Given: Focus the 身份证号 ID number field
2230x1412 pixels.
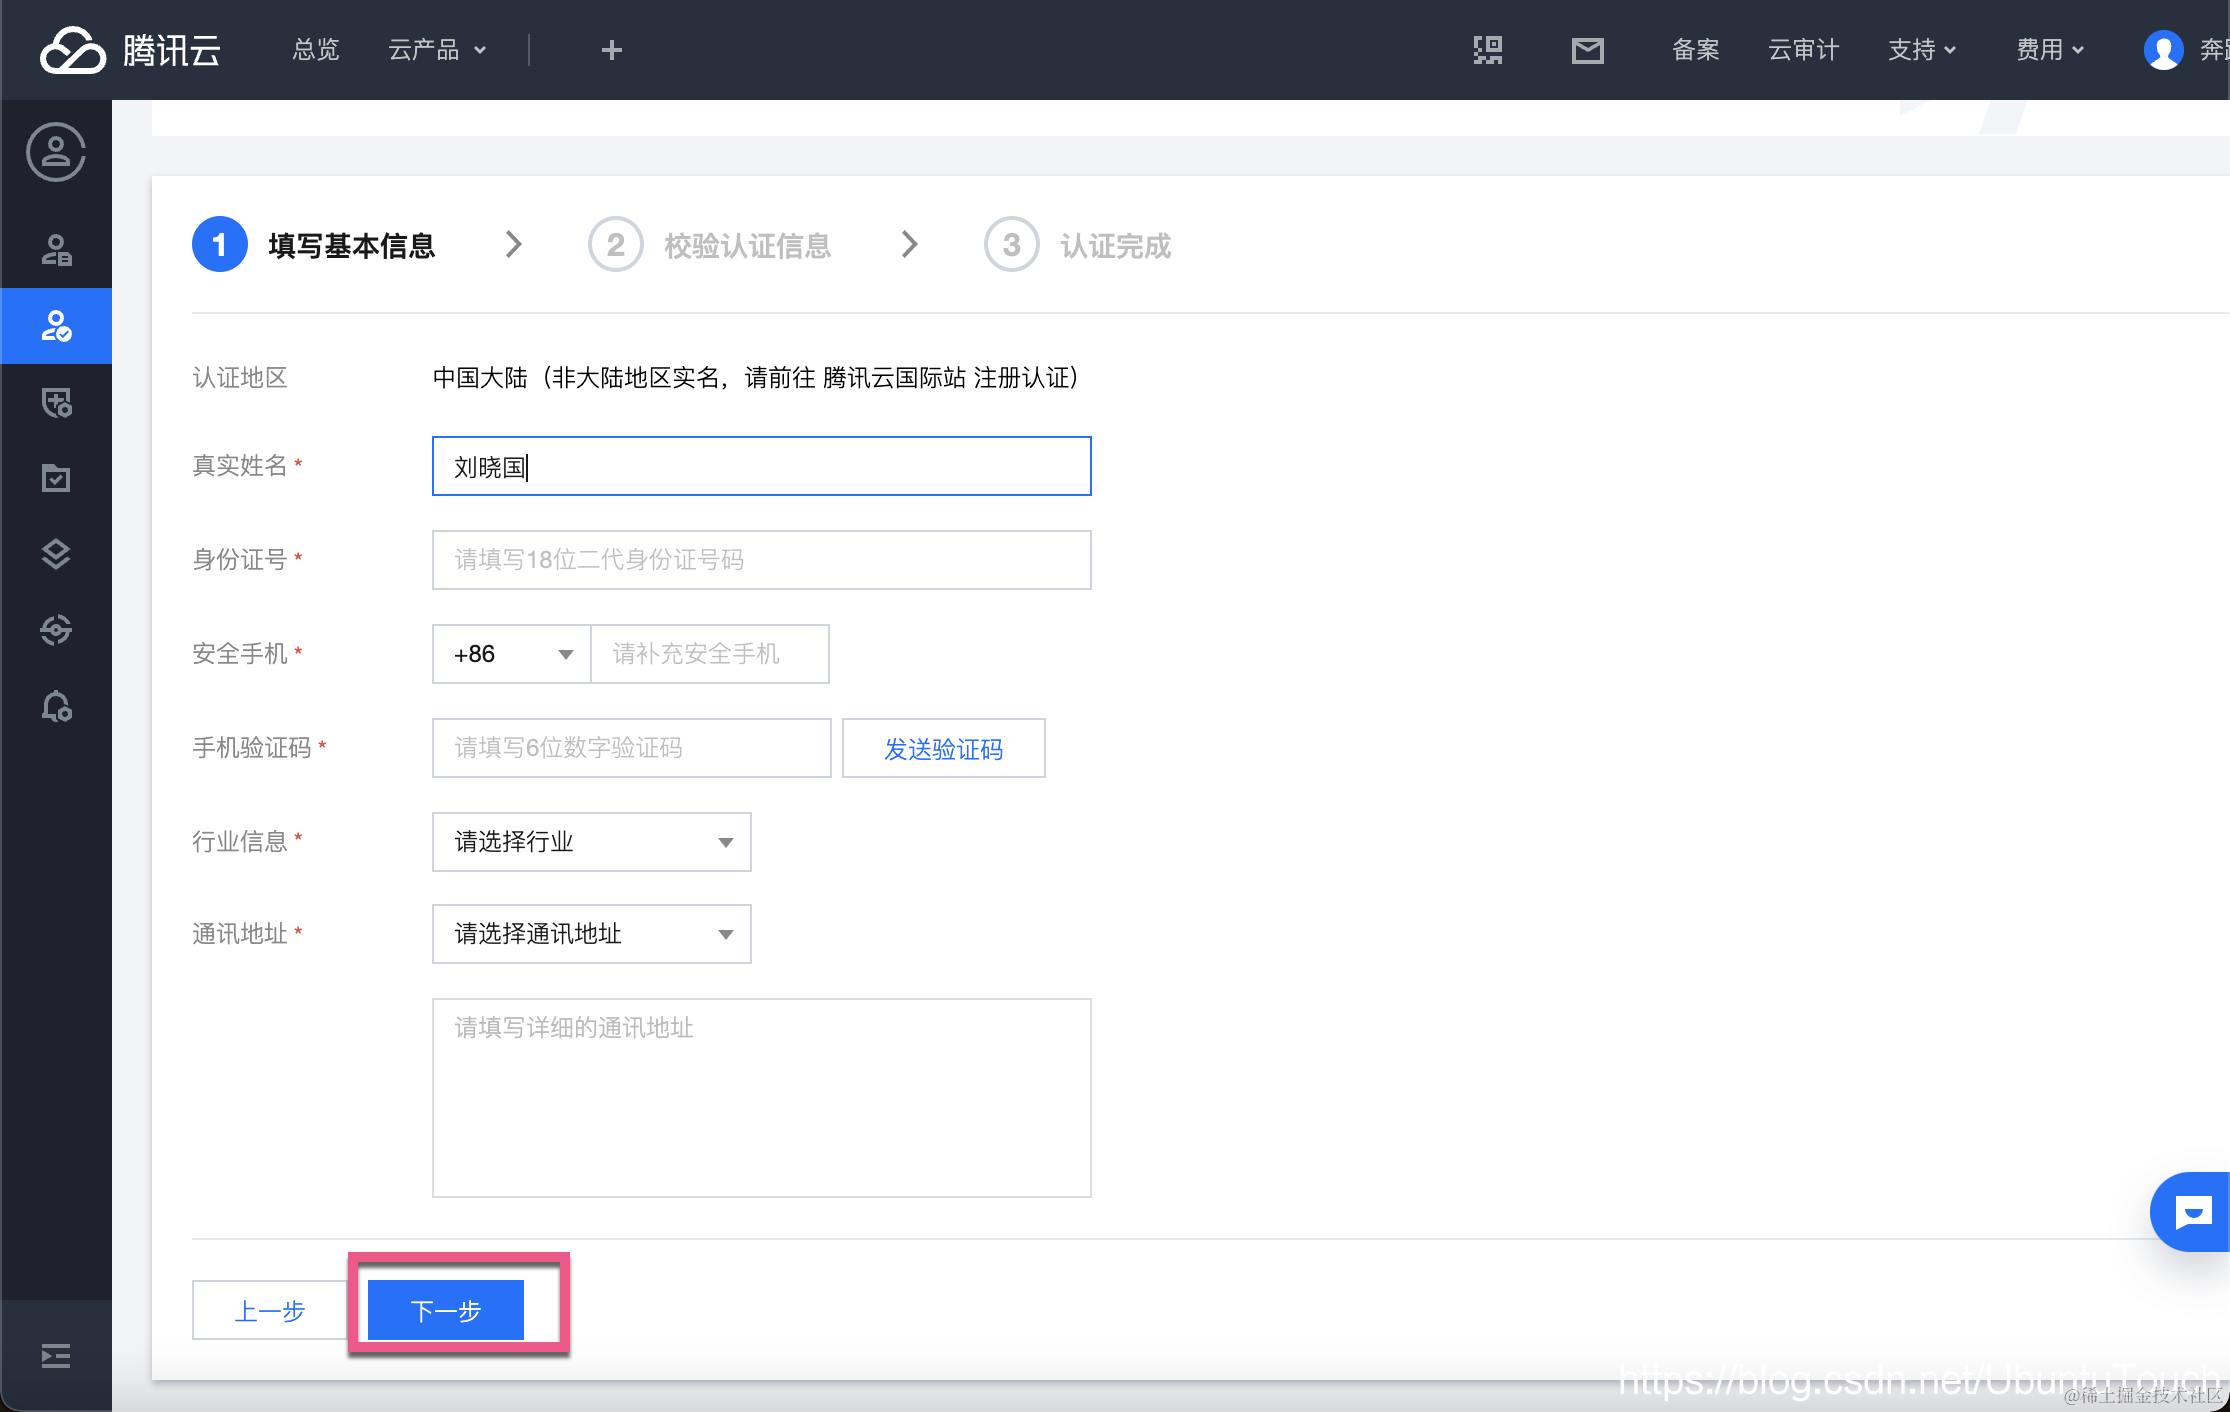Looking at the screenshot, I should (761, 560).
